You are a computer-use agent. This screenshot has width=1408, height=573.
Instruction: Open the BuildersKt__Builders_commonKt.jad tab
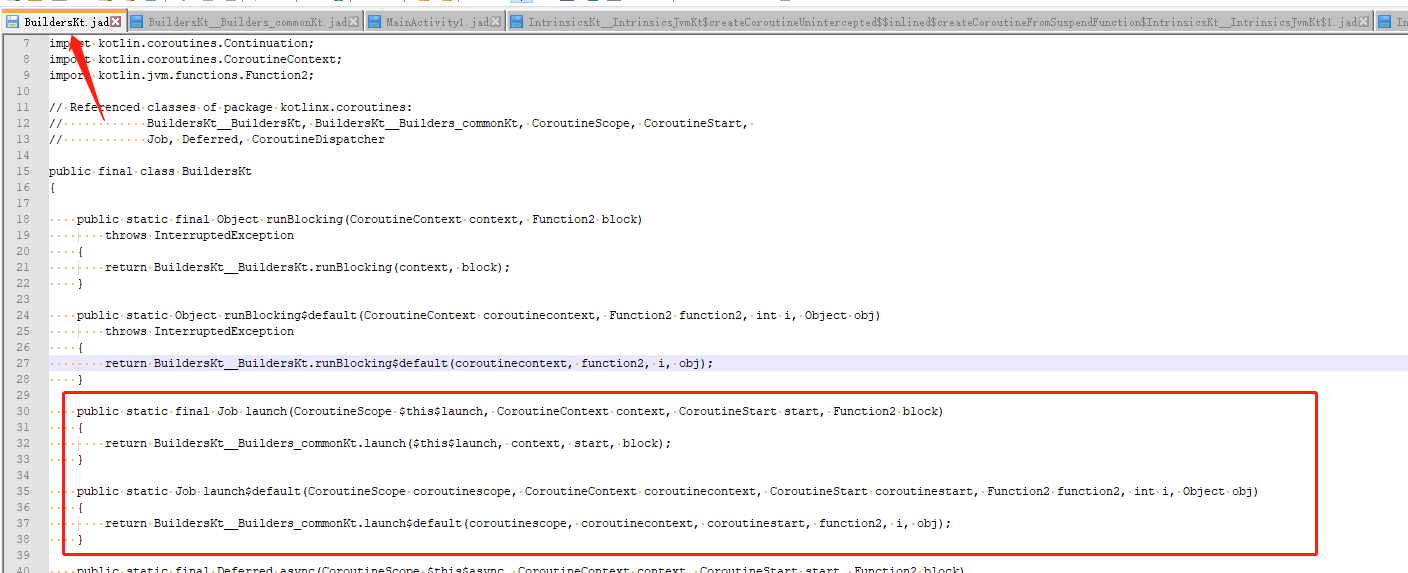(x=248, y=21)
